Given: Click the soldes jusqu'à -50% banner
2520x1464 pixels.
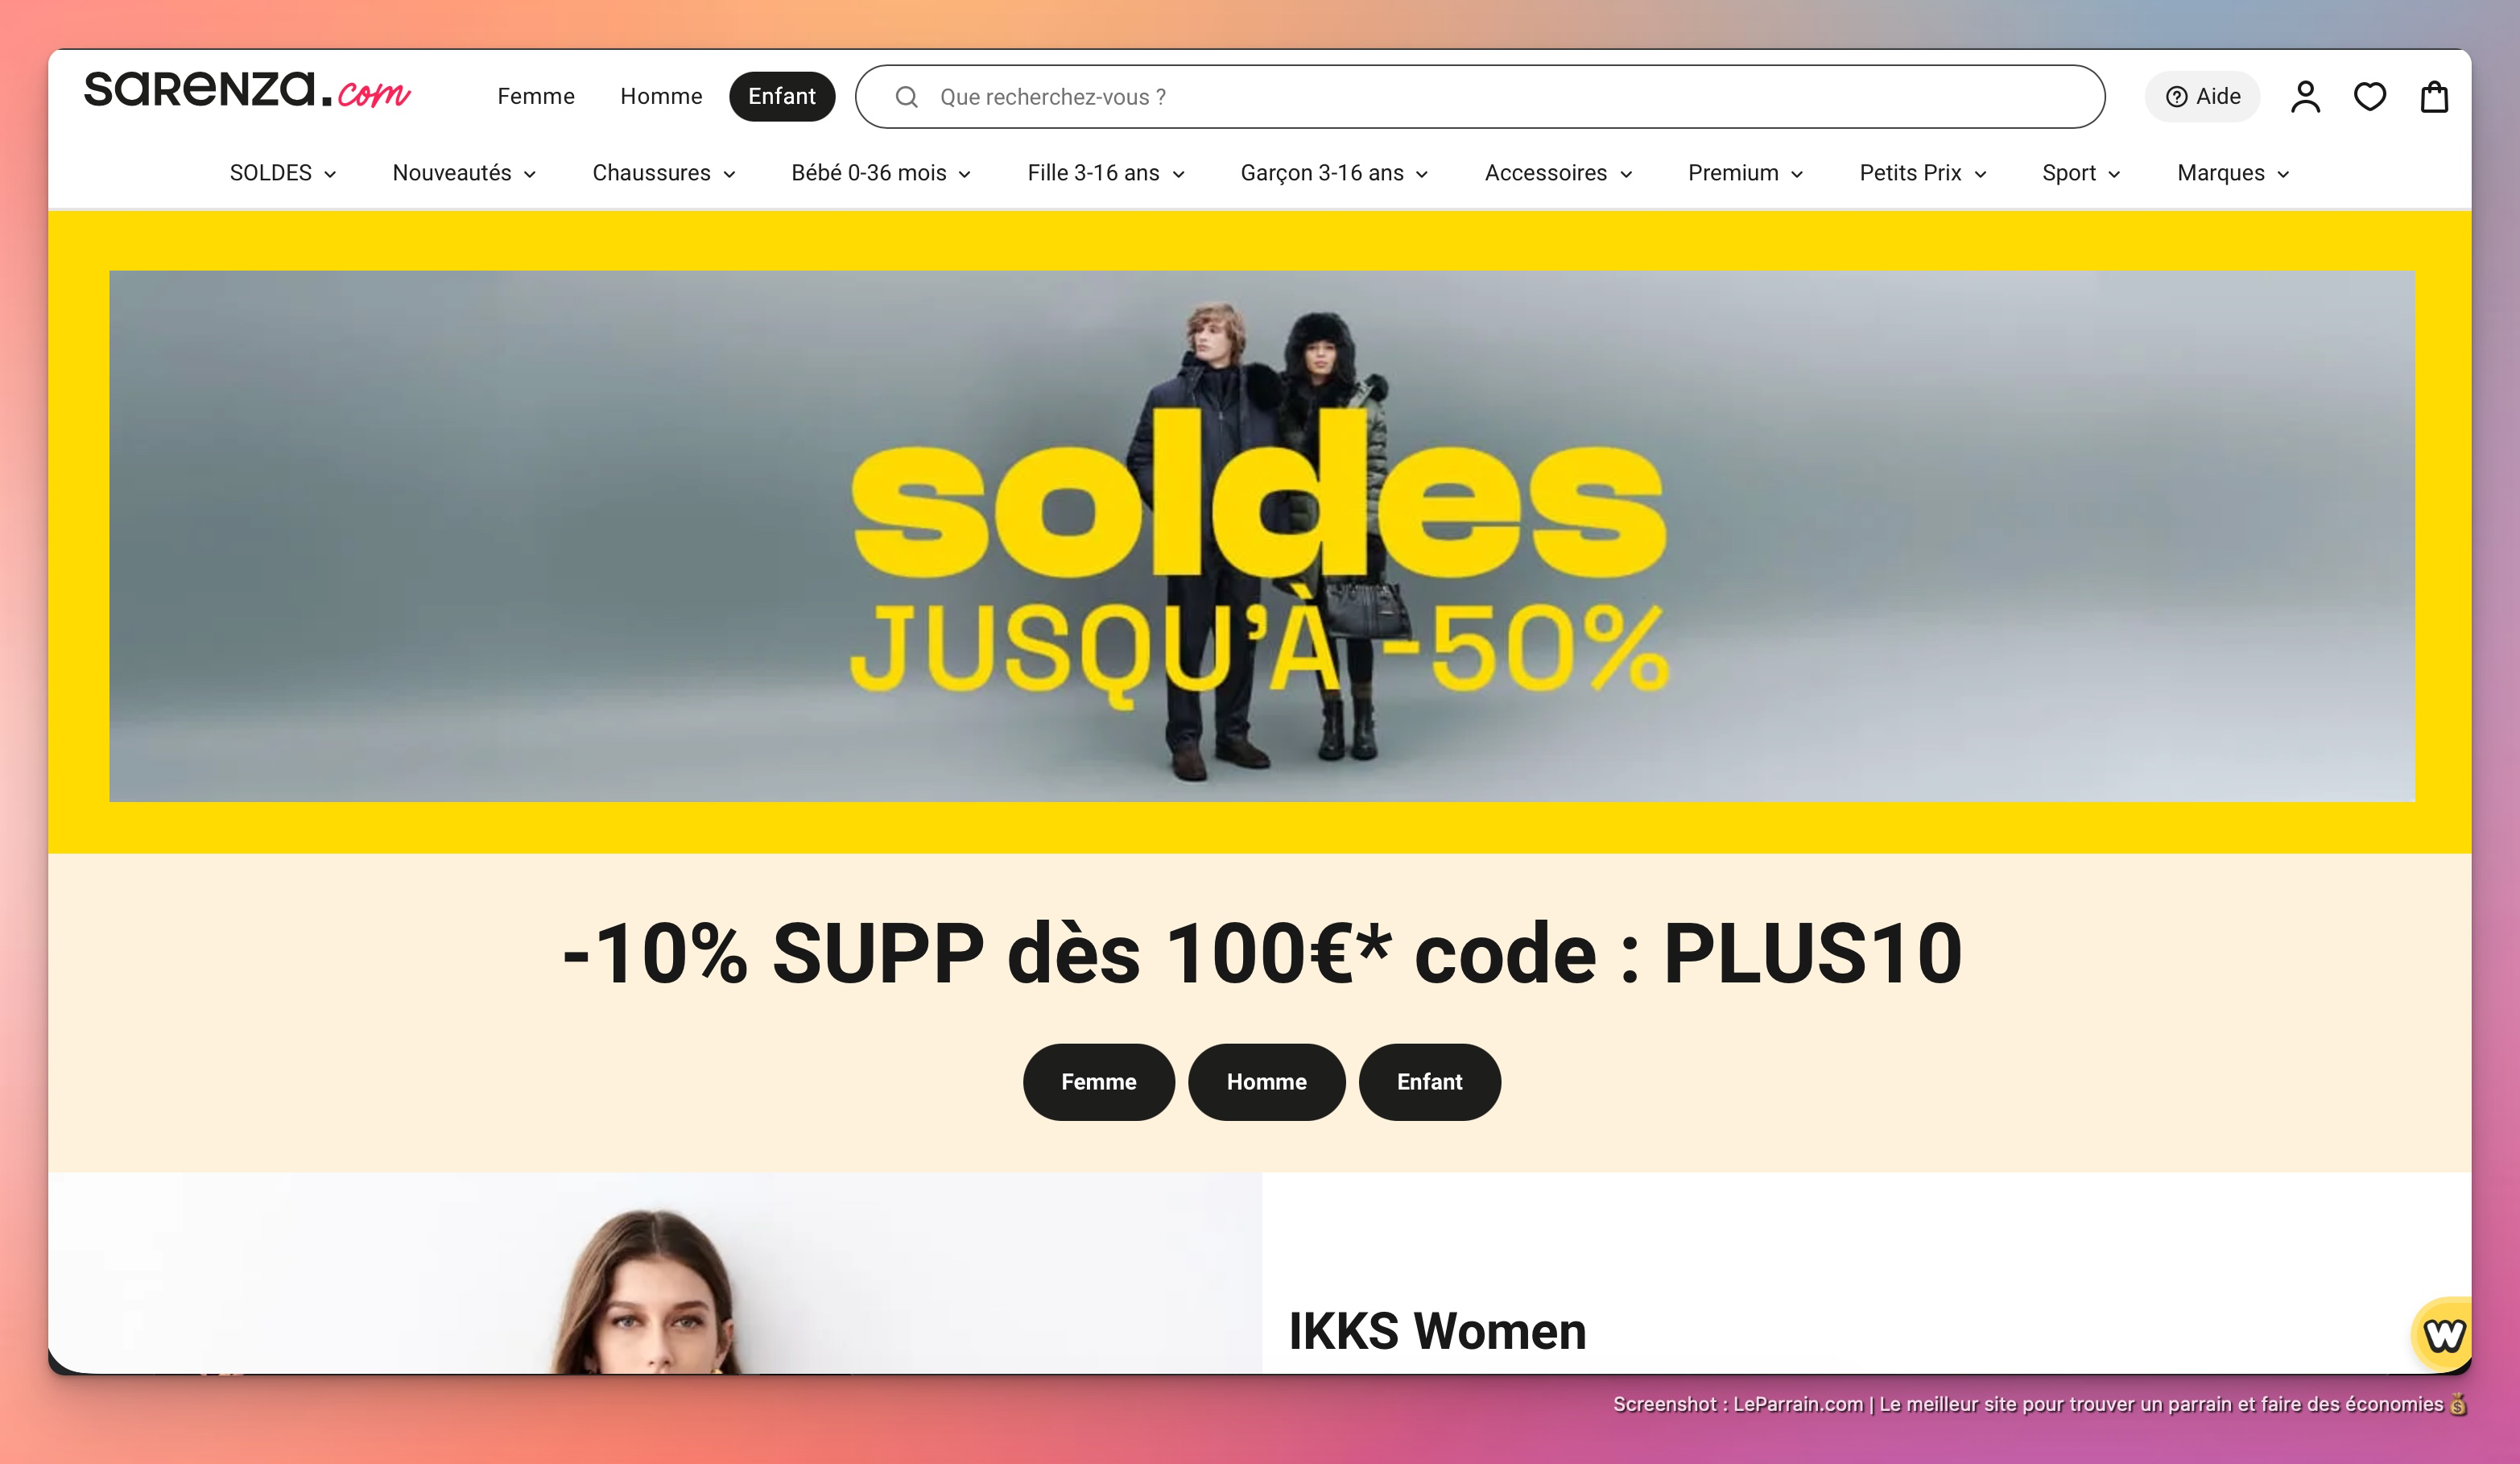Looking at the screenshot, I should pos(1262,536).
